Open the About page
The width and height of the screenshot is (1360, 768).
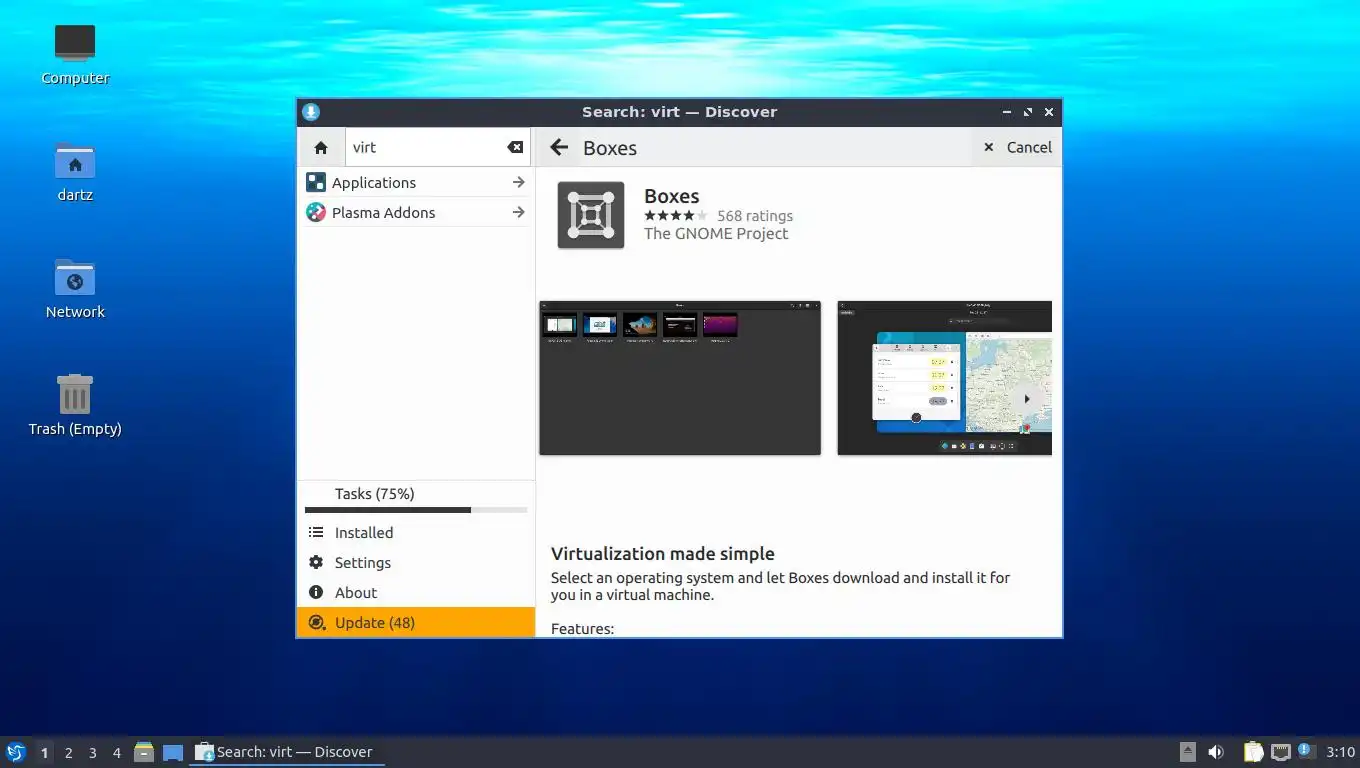[416, 593]
